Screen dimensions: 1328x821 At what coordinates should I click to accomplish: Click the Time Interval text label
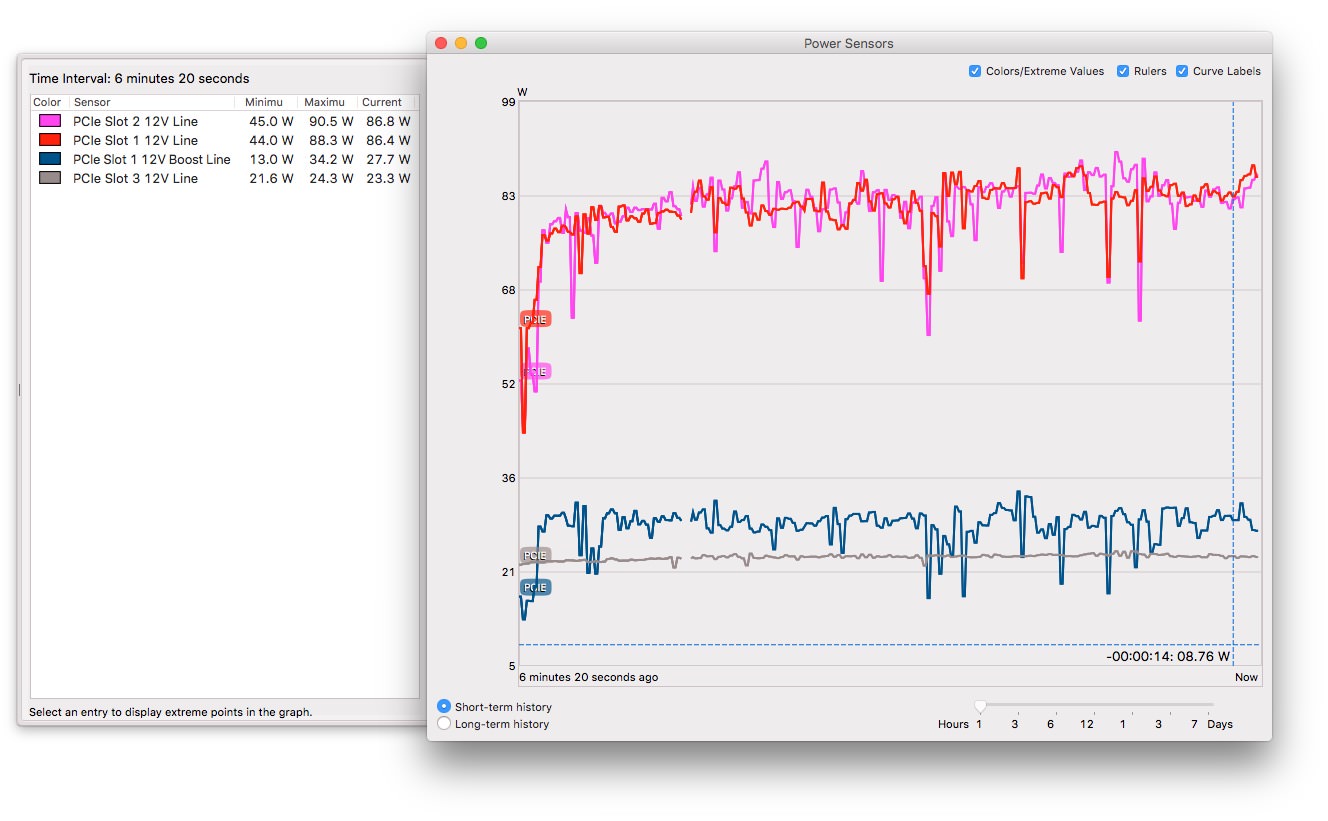point(139,78)
